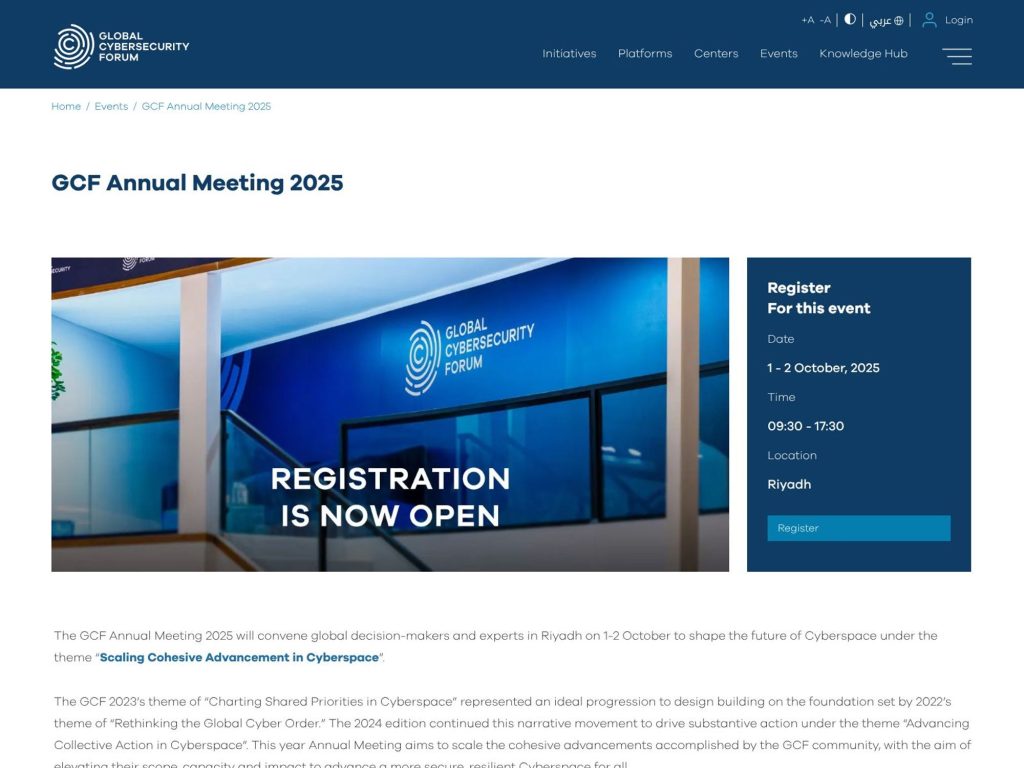This screenshot has width=1024, height=768.
Task: Increase page text size with +A icon
Action: click(x=806, y=19)
